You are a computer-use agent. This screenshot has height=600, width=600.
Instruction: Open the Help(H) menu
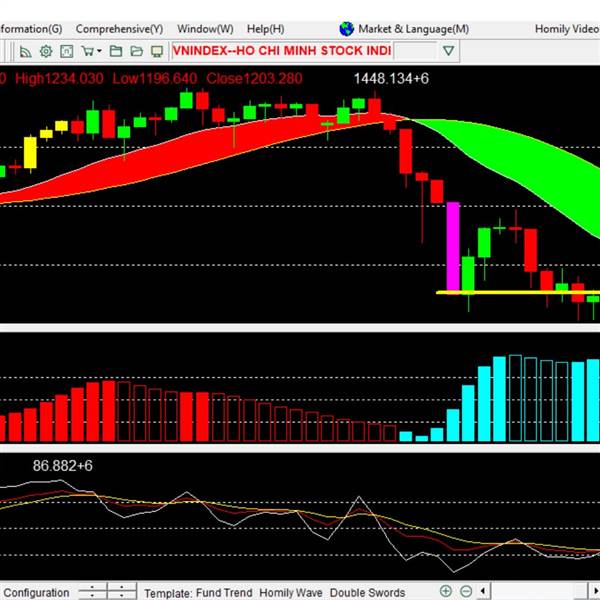(x=266, y=29)
